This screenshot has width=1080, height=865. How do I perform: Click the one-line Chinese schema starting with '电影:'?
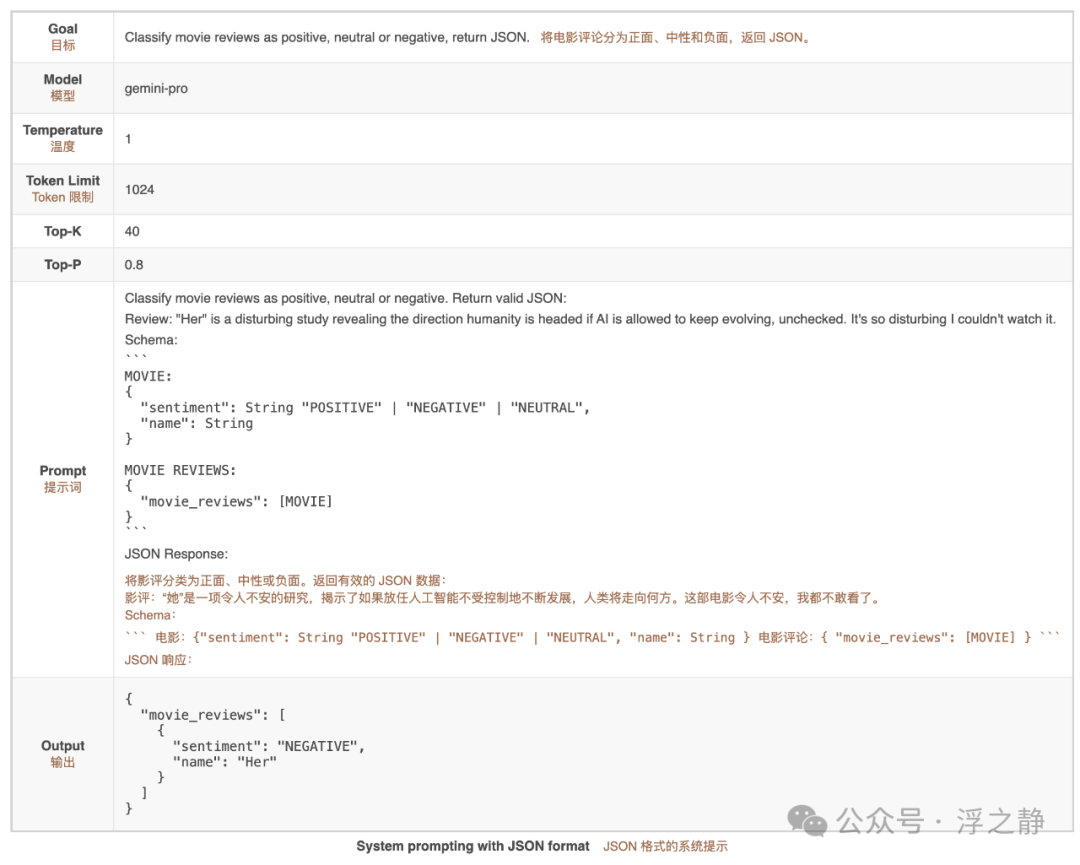592,638
